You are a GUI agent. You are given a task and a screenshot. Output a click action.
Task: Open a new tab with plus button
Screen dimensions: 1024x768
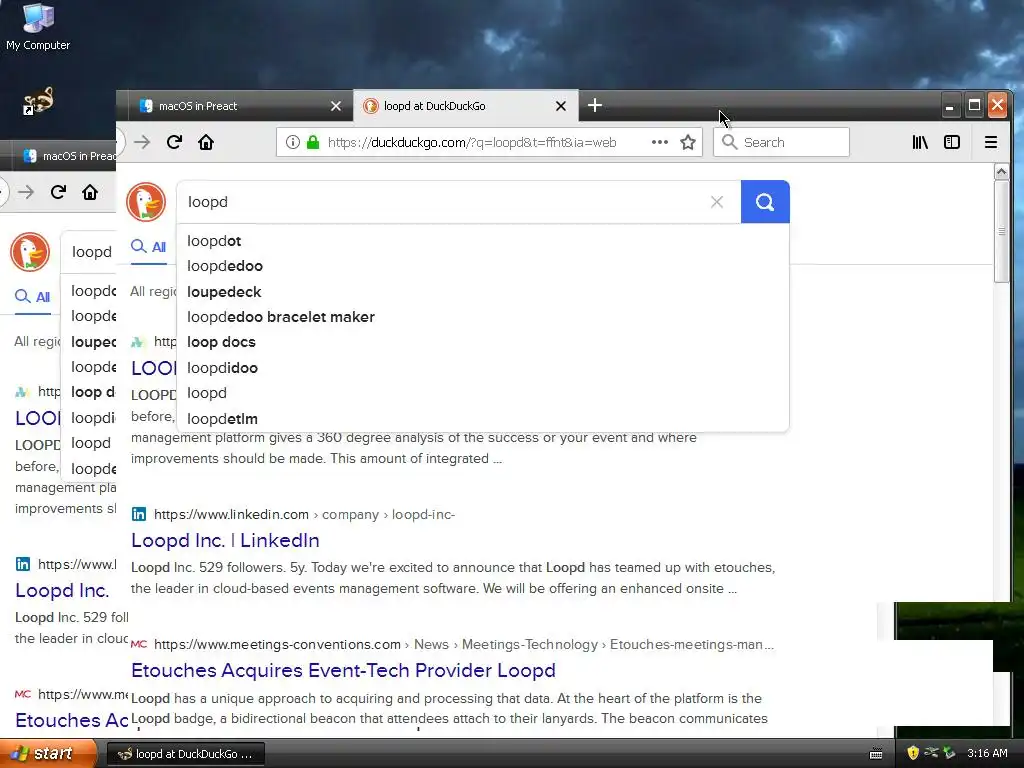coord(594,105)
